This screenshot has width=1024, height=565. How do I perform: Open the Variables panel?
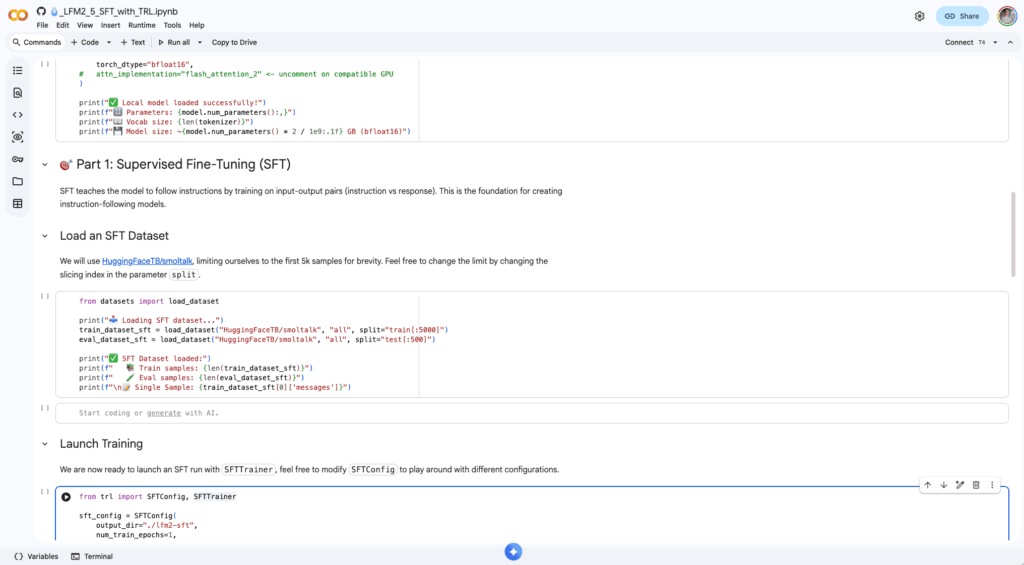[x=36, y=557]
